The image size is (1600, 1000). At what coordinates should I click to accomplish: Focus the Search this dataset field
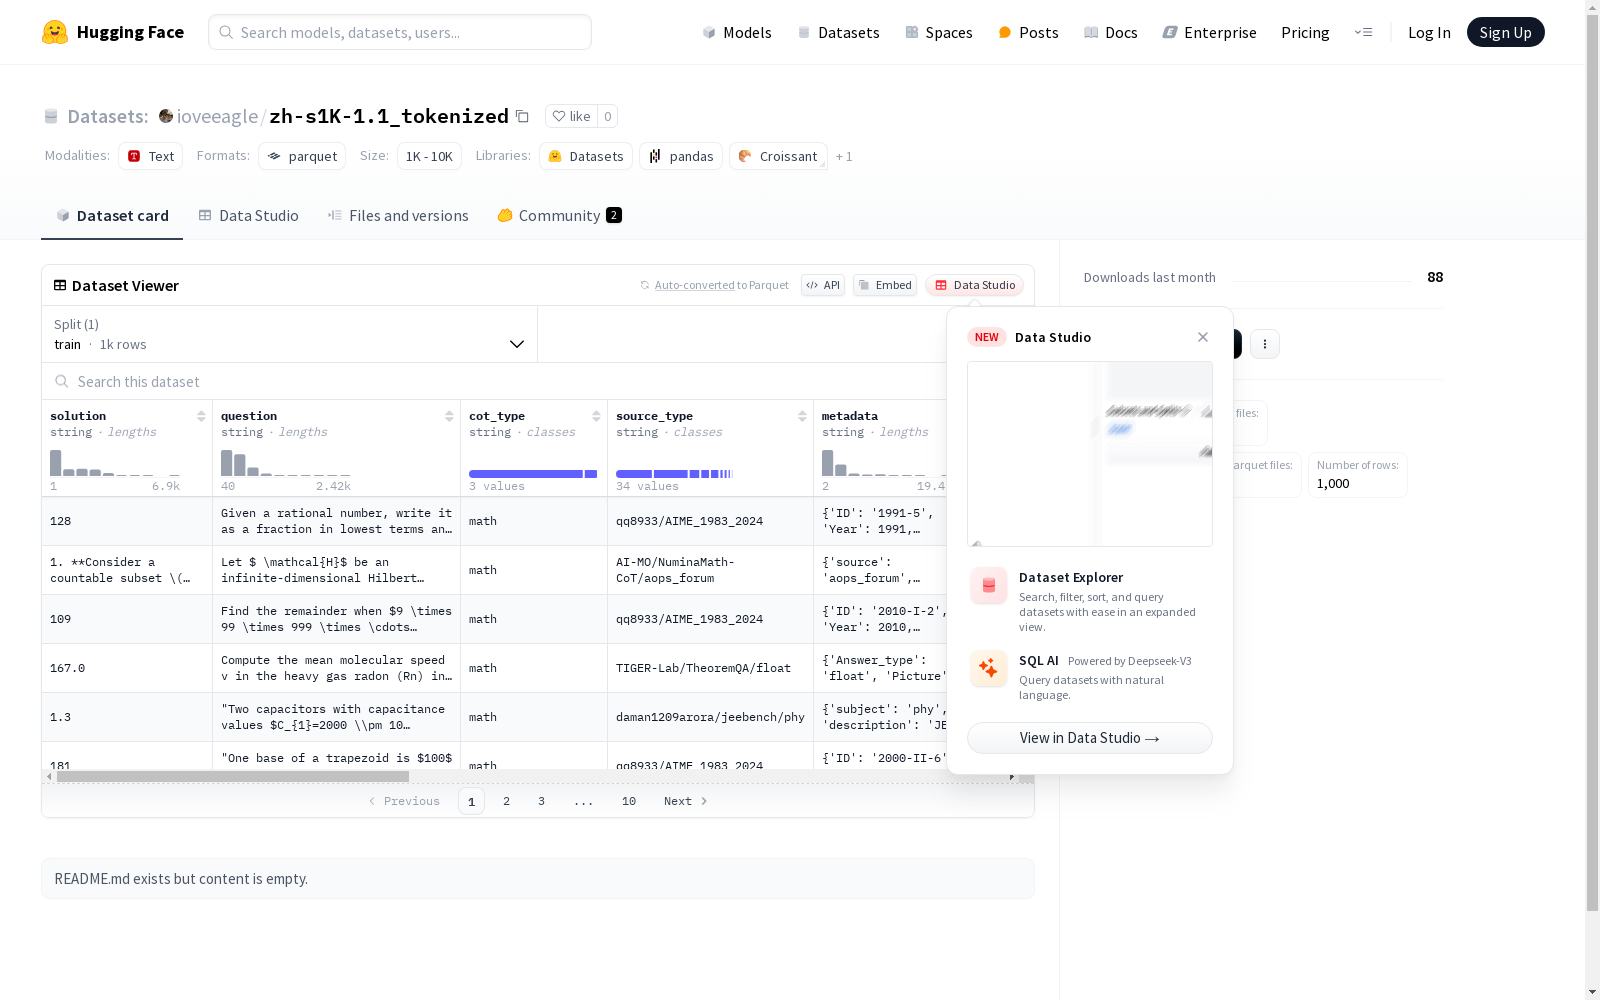tap(494, 381)
